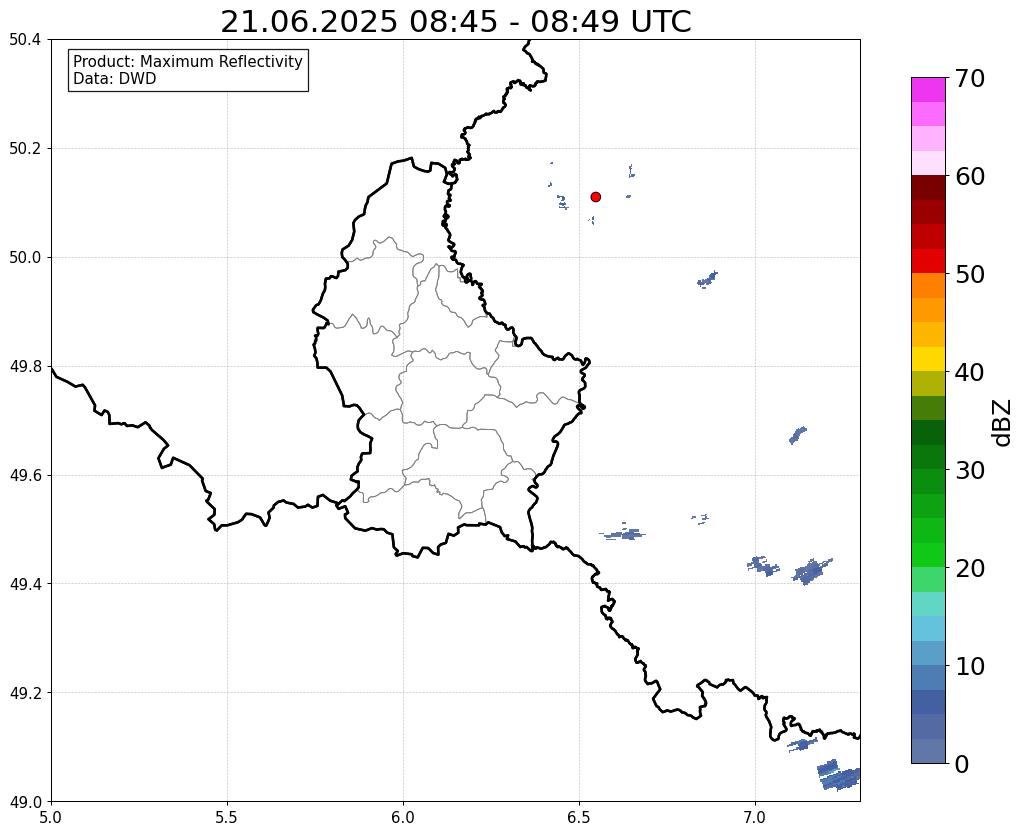Viewport: 1023px width, 834px height.
Task: Click longitude tick label 6.5
Action: 579,818
